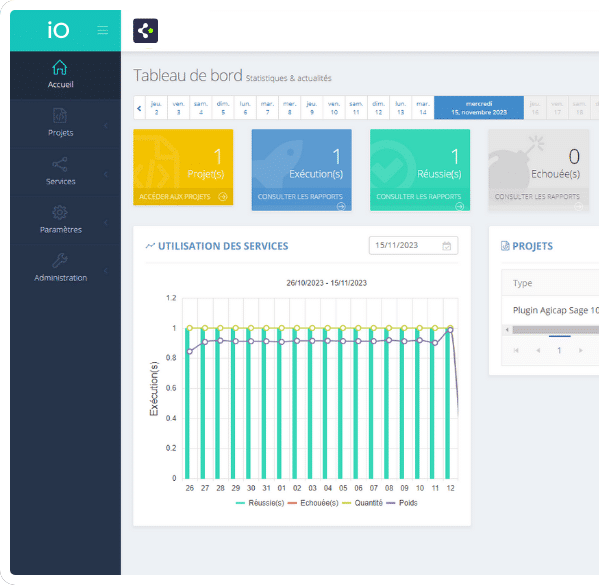Click the Projets panel document icon
599x585 pixels.
505,246
